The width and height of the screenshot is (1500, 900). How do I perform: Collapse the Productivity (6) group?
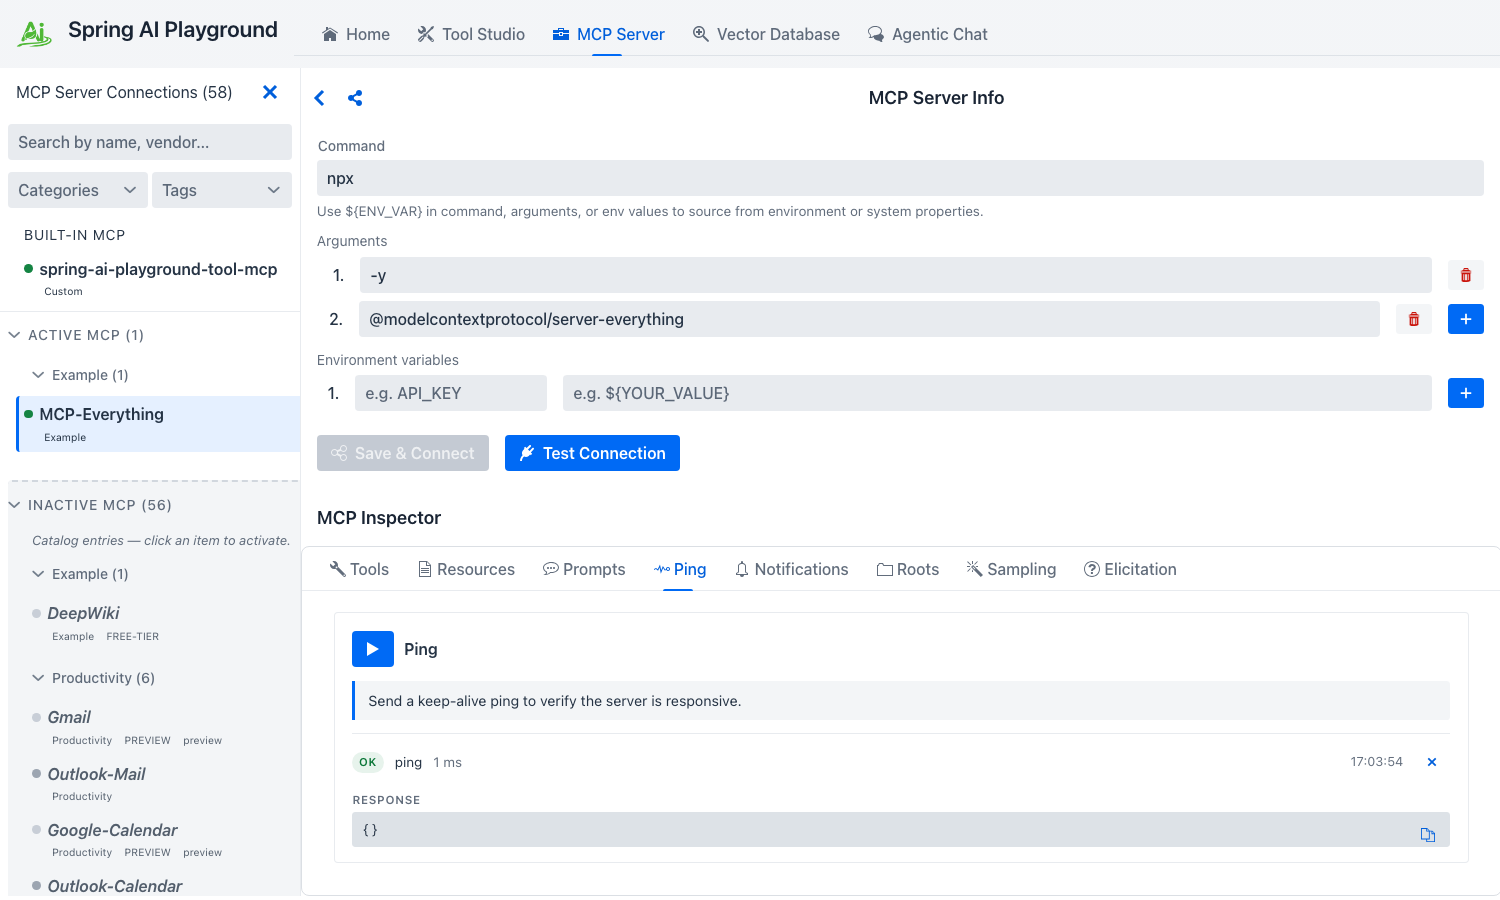39,678
